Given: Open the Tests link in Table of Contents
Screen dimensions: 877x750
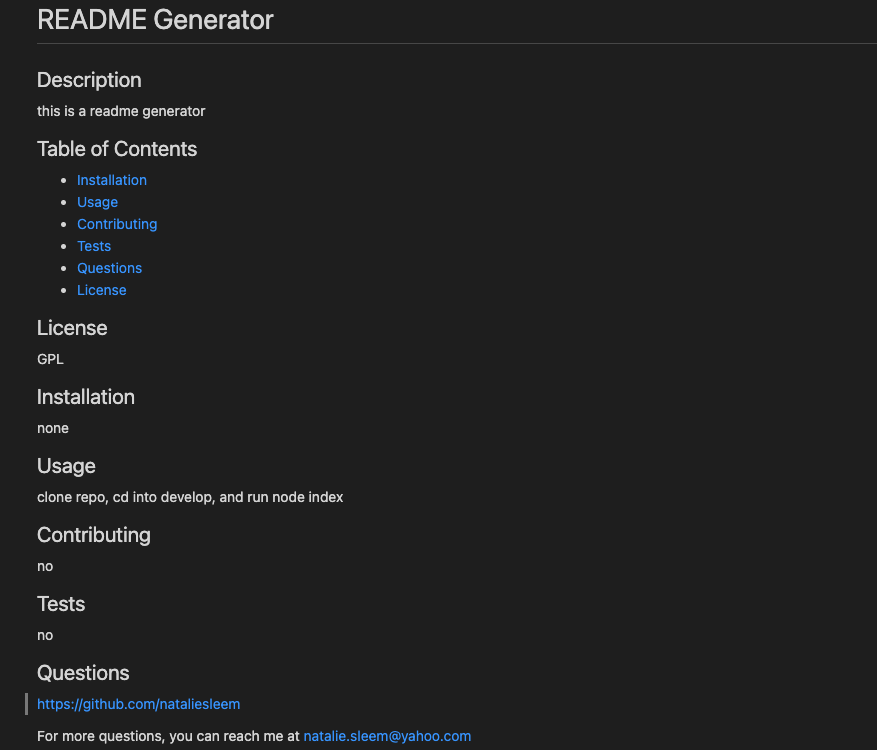Looking at the screenshot, I should coord(93,246).
